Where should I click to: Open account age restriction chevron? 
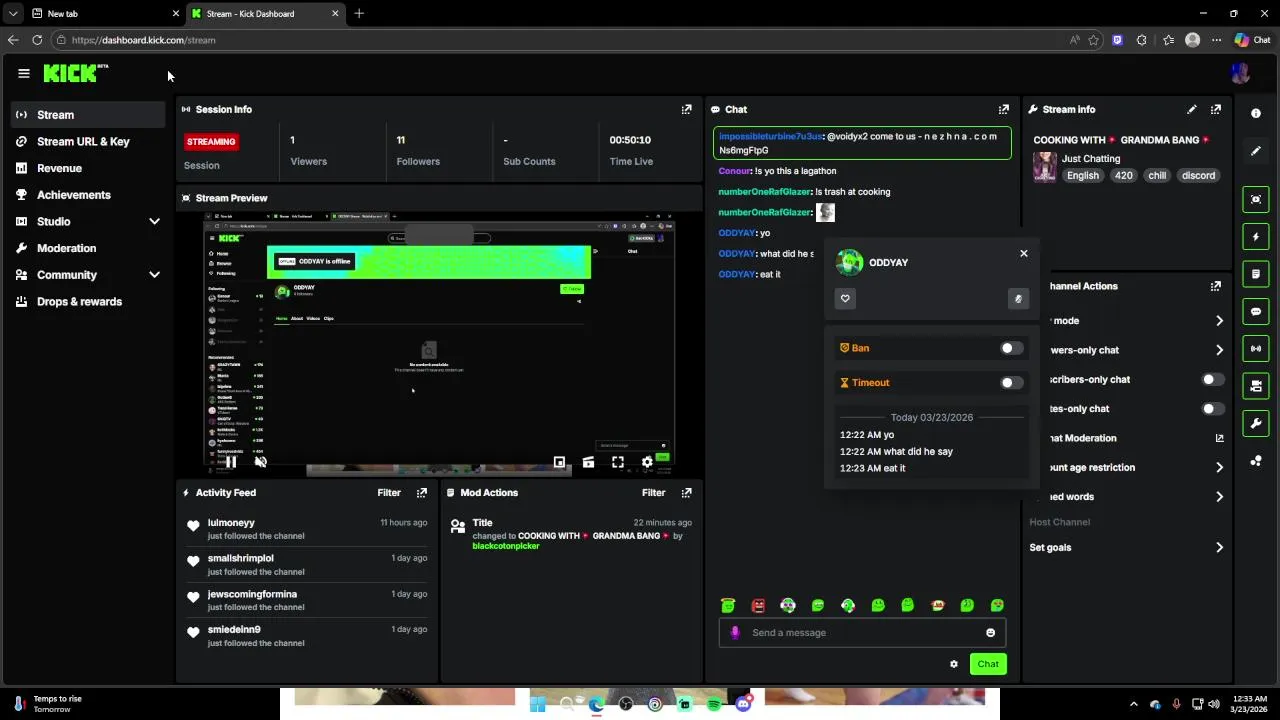(x=1219, y=467)
